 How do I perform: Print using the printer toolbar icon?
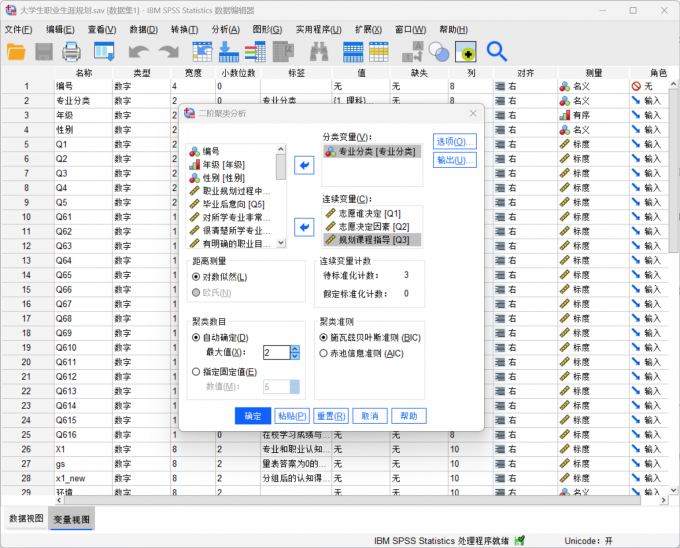click(x=72, y=52)
